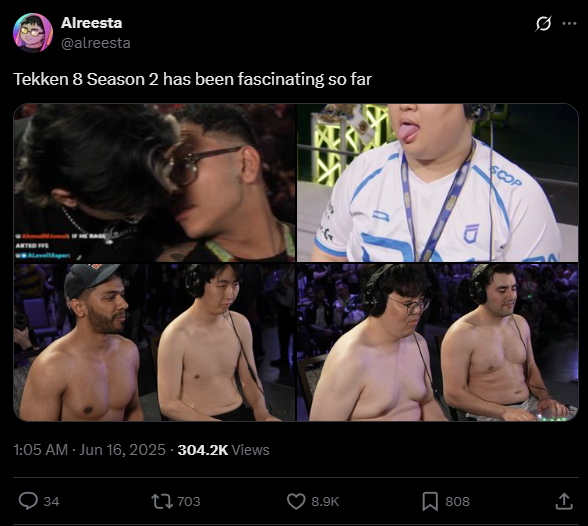Click the Alreesta display name
The image size is (588, 526).
pyautogui.click(x=92, y=23)
